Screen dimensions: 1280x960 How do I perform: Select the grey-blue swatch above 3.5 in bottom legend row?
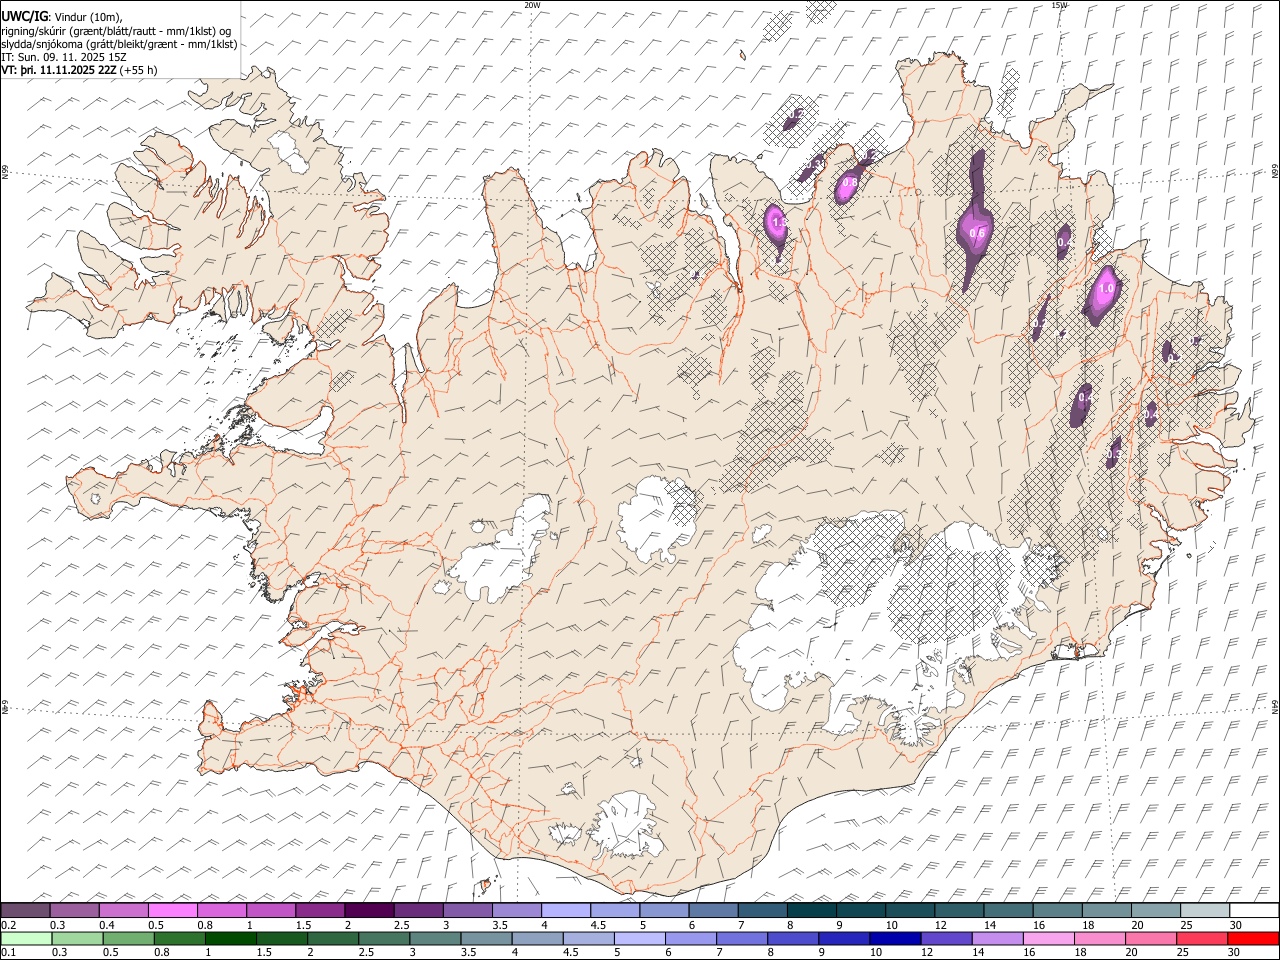[487, 938]
